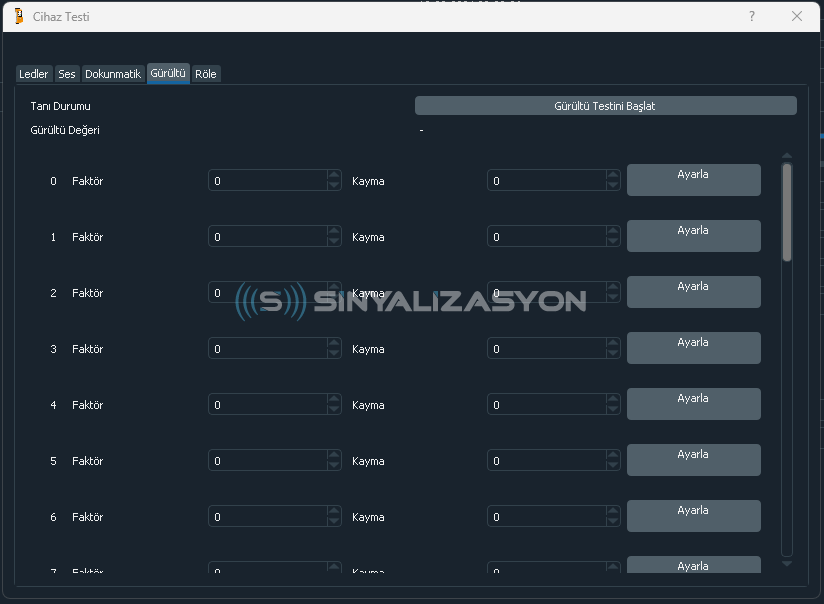Decrement row 3 Kayma spinner down arrow
Viewport: 824px width, 604px height.
click(613, 354)
